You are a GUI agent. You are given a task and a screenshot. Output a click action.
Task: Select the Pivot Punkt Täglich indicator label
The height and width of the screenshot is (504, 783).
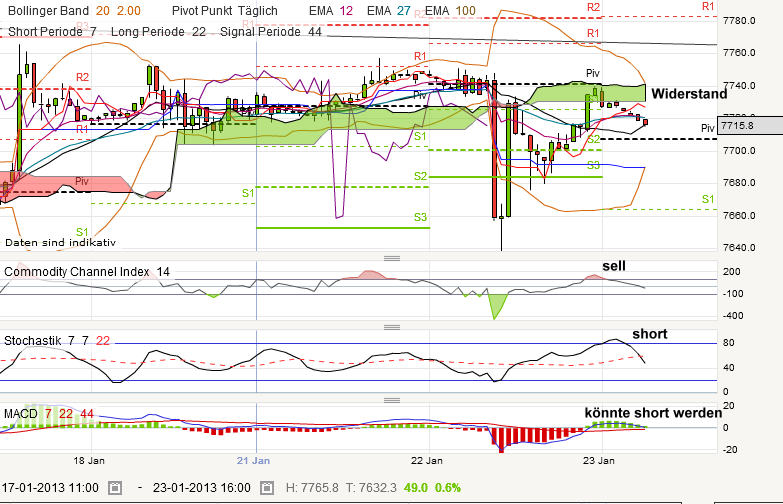click(225, 10)
